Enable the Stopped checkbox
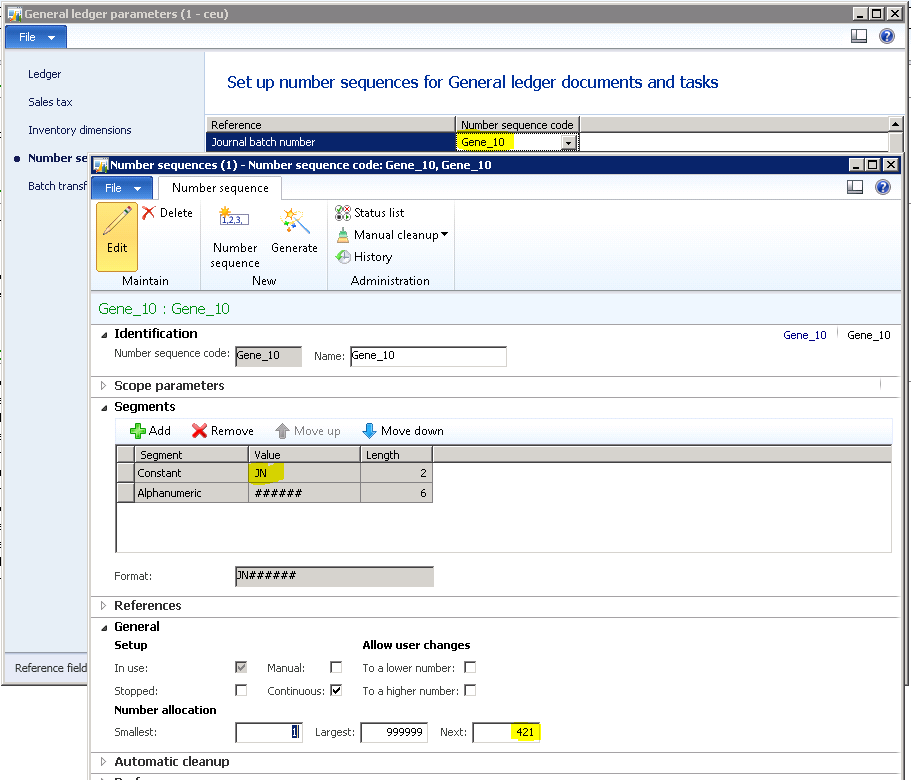Screen dimensions: 911x780 pyautogui.click(x=241, y=691)
